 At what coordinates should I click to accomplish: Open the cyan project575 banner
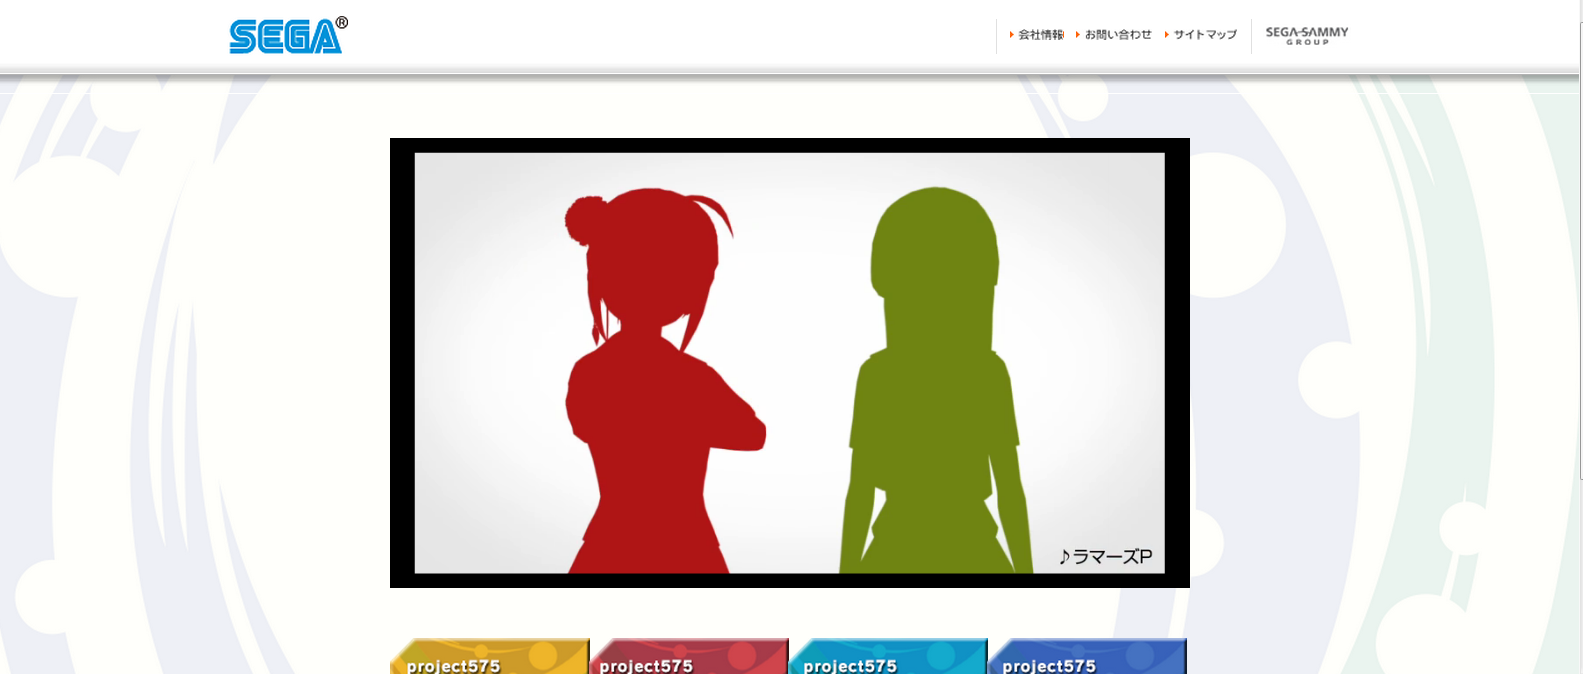point(887,657)
